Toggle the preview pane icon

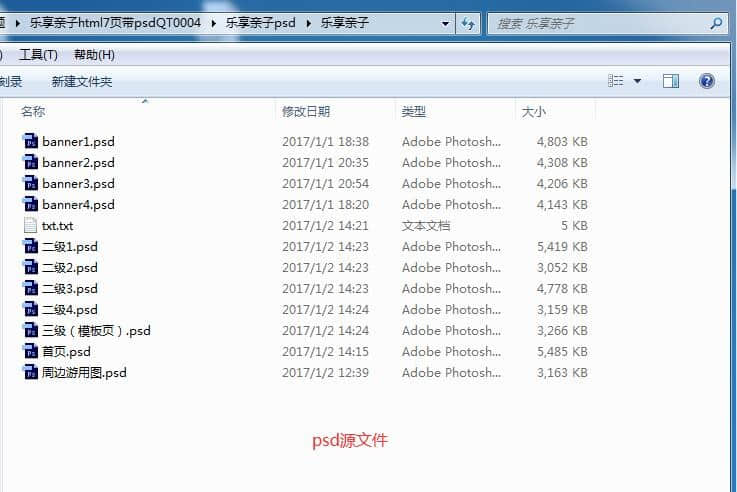pos(671,81)
